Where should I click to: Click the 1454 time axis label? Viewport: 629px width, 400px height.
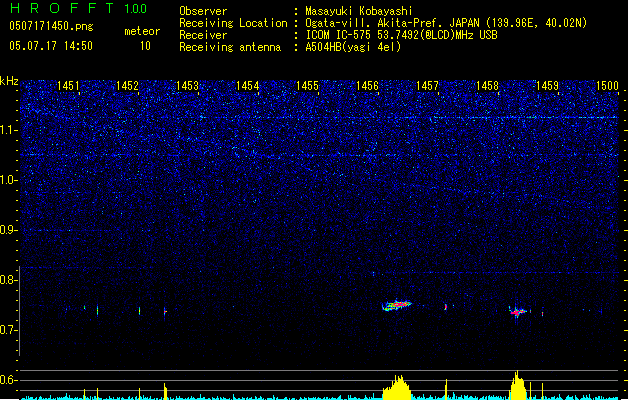tap(248, 86)
